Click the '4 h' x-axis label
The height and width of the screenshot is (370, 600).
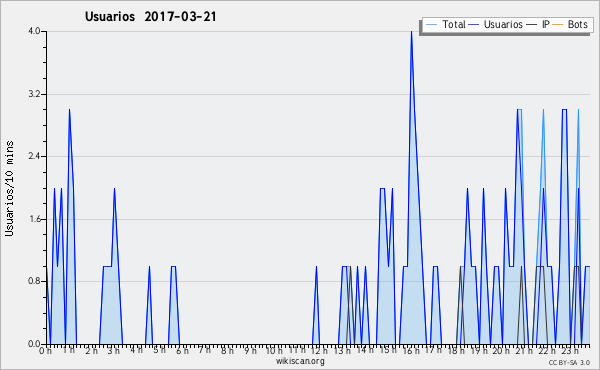136,350
